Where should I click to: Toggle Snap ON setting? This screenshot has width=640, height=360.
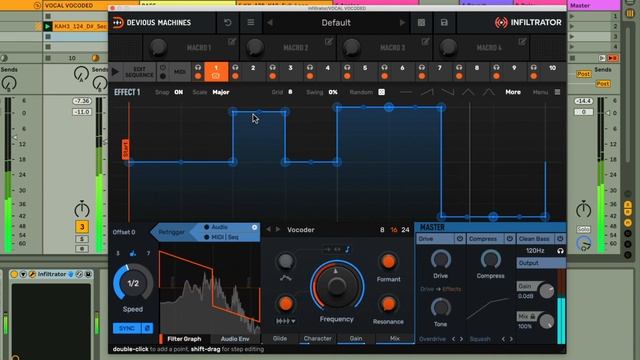[x=179, y=92]
